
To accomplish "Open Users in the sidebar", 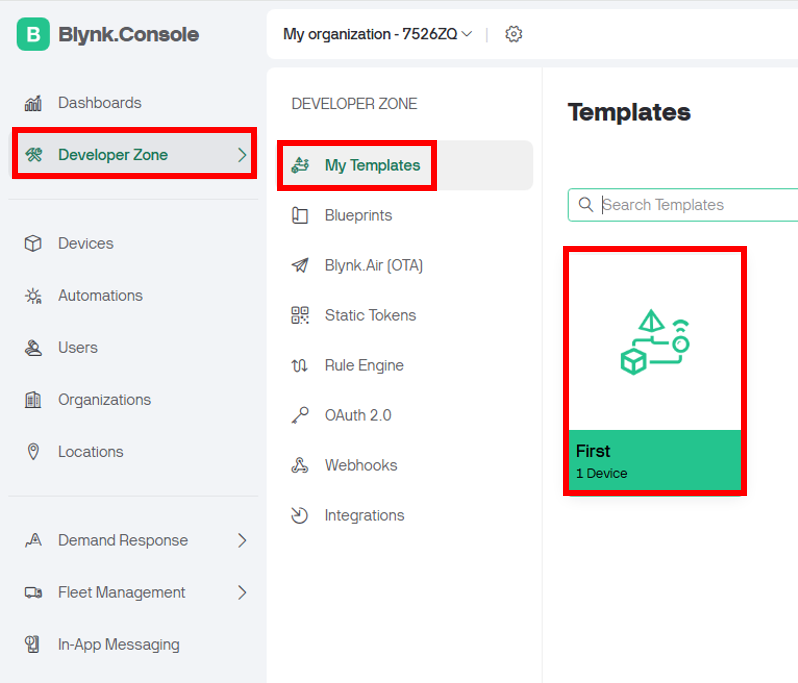I will (x=134, y=348).
